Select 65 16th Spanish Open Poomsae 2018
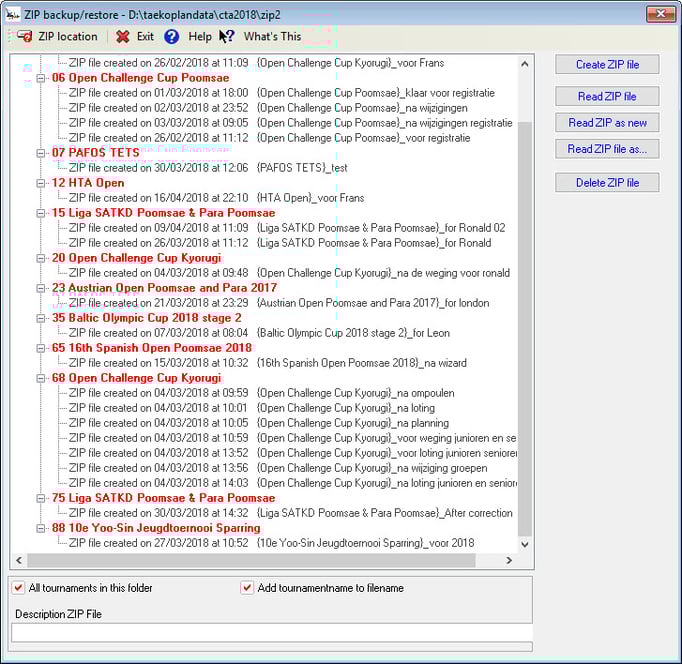682x664 pixels. pyautogui.click(x=151, y=348)
